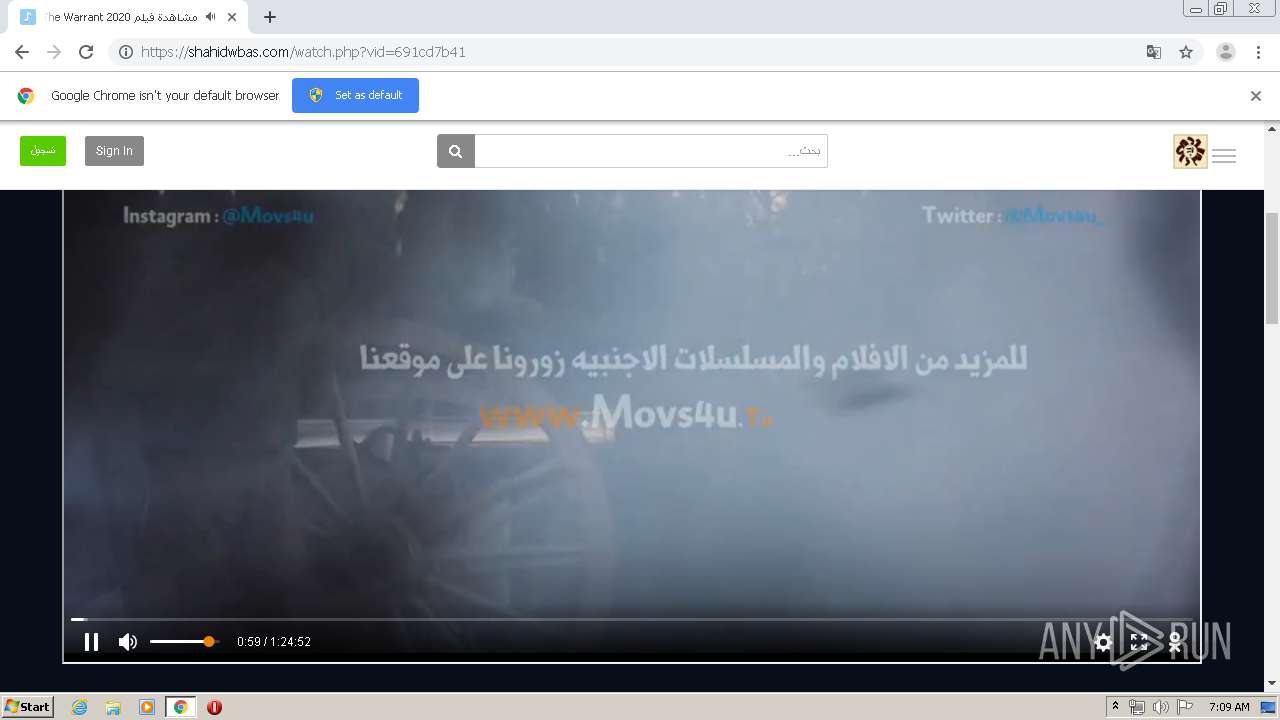Open a new browser tab
The width and height of the screenshot is (1280, 720).
[270, 17]
